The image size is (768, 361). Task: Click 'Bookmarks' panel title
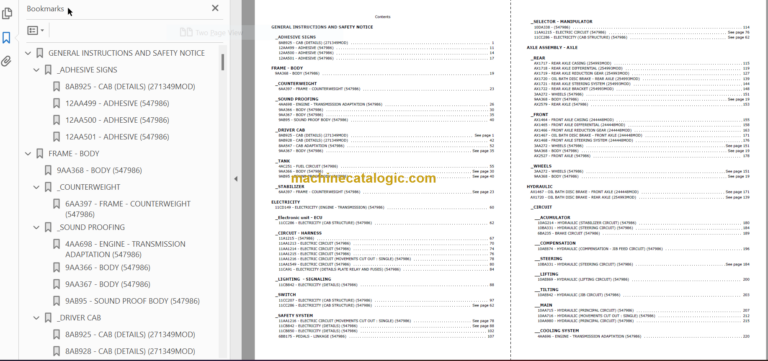point(45,9)
